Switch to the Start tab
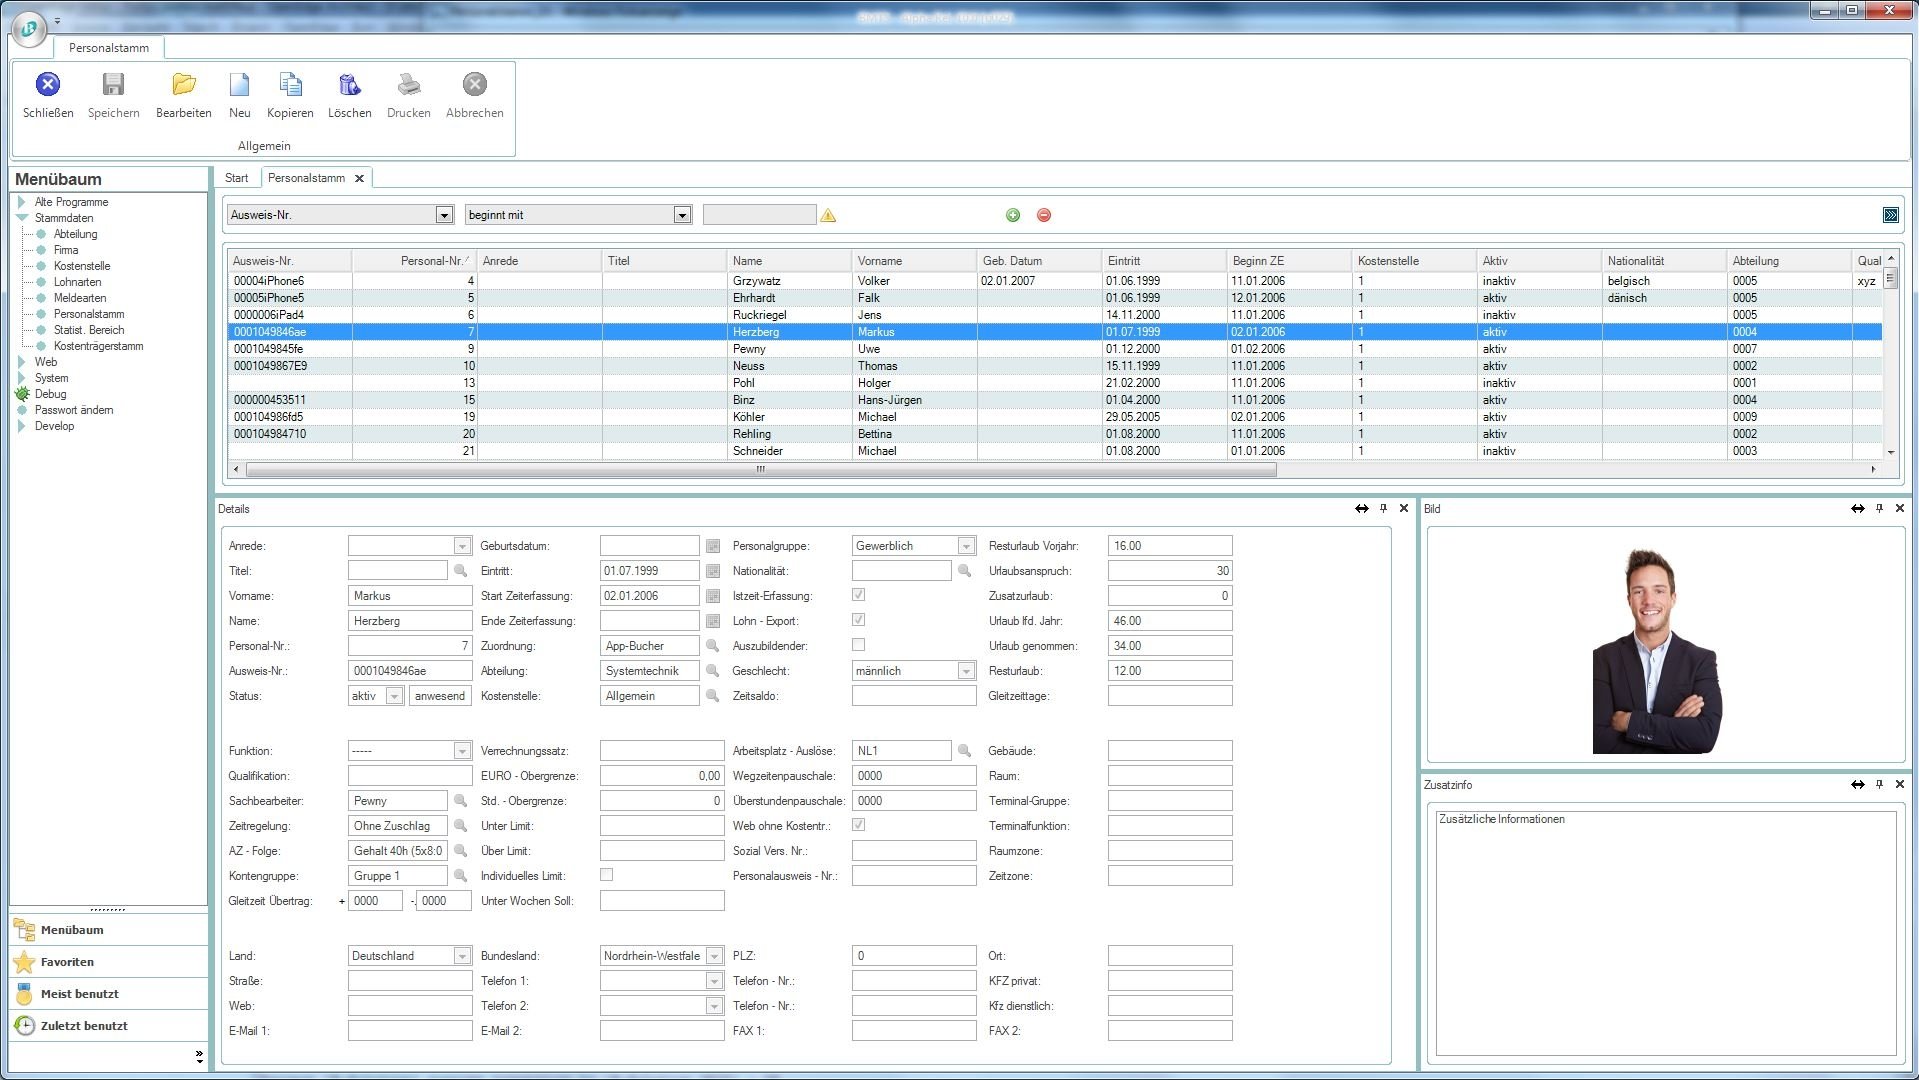The height and width of the screenshot is (1080, 1919). tap(237, 178)
